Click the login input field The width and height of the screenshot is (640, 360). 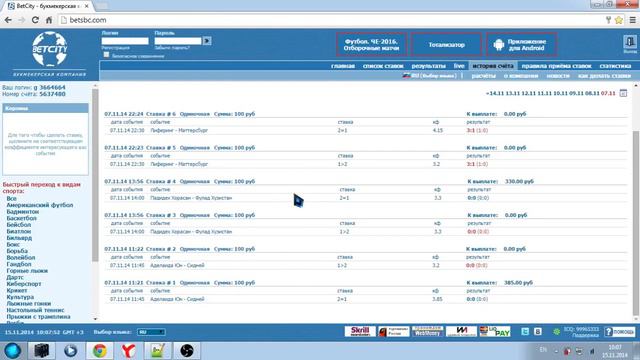click(x=125, y=41)
